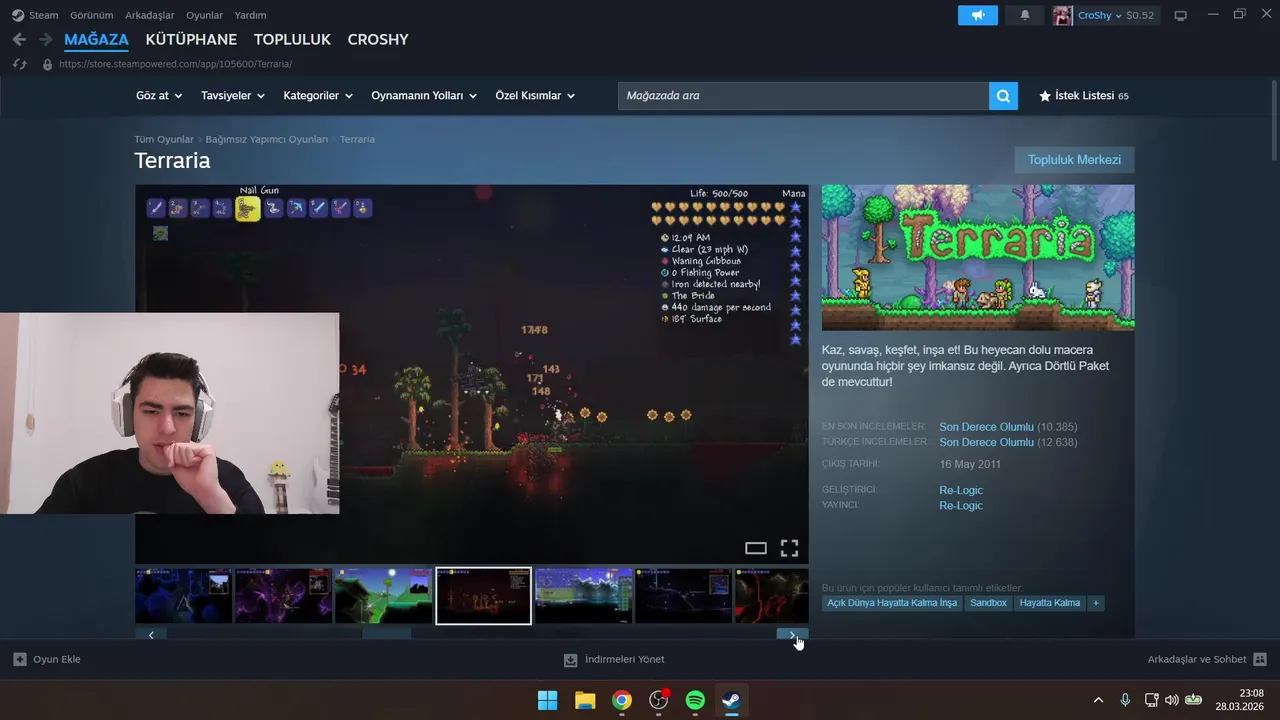The image size is (1280, 720).
Task: Select the purple cave screenshot thumbnail
Action: tap(284, 596)
